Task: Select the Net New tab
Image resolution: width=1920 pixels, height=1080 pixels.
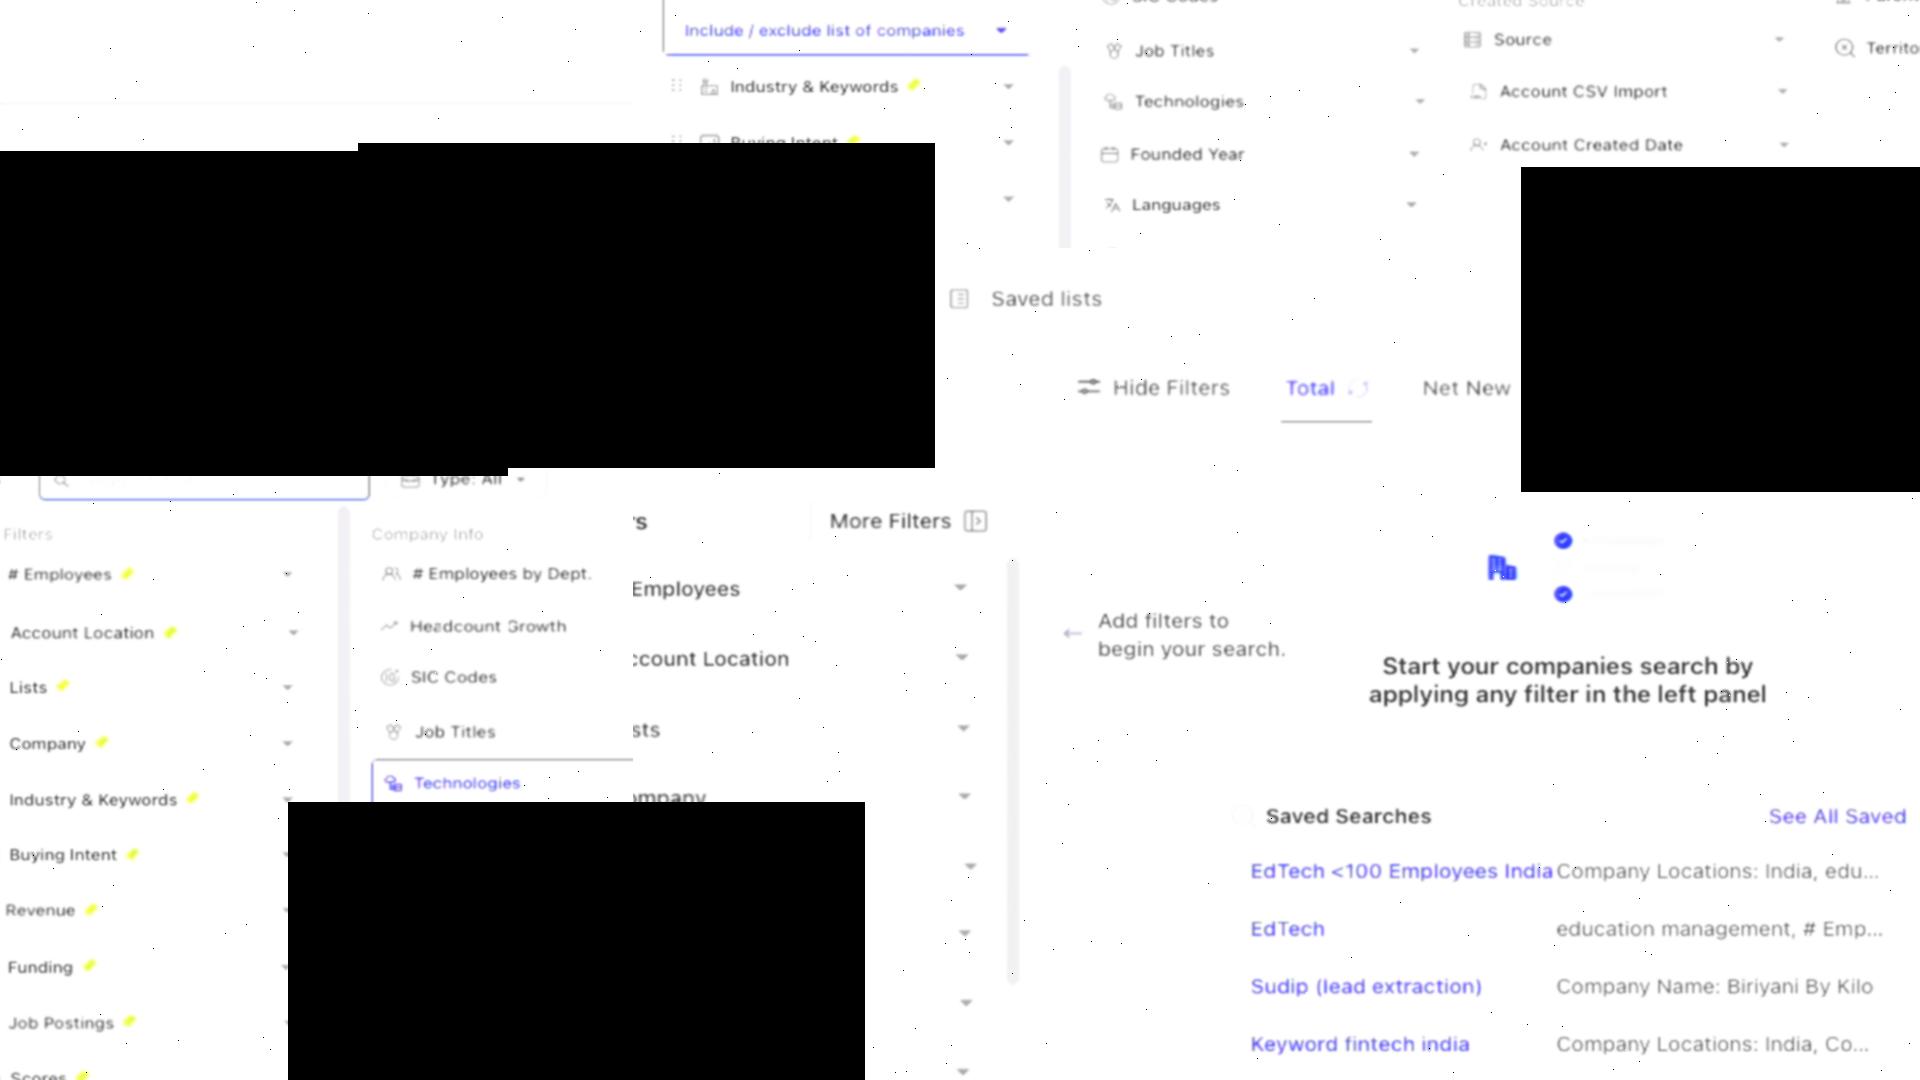Action: 1465,386
